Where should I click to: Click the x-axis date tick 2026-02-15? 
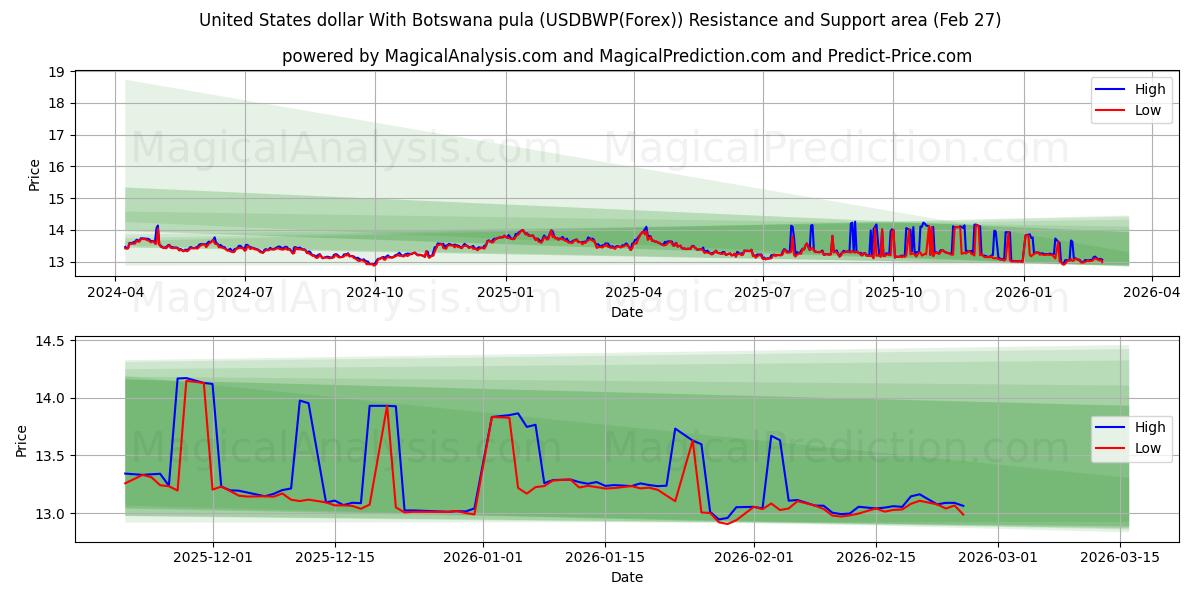coord(875,557)
